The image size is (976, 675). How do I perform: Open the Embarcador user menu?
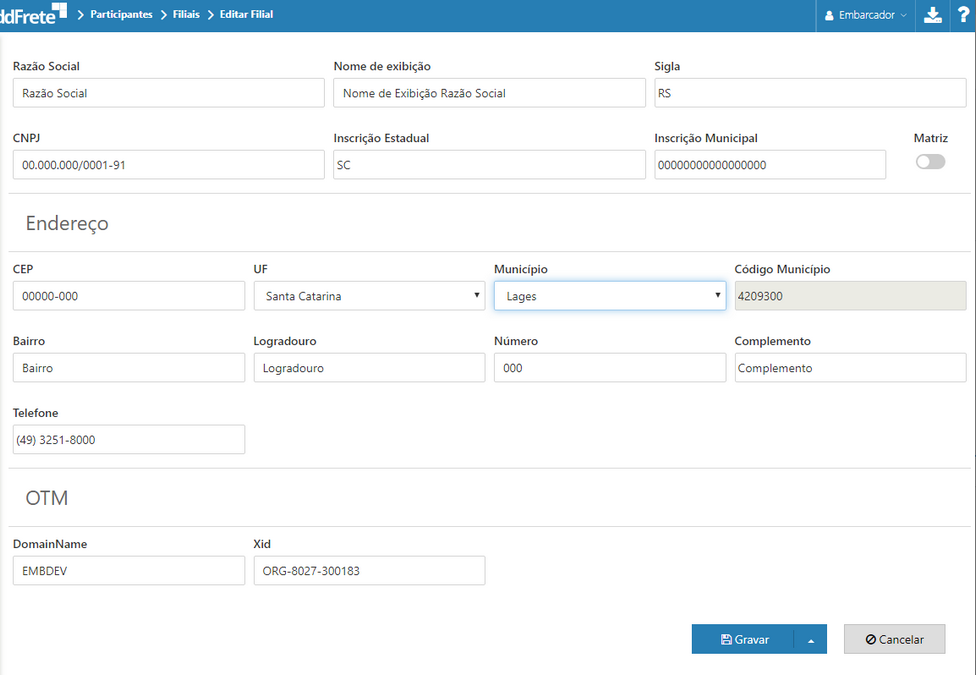click(x=866, y=15)
